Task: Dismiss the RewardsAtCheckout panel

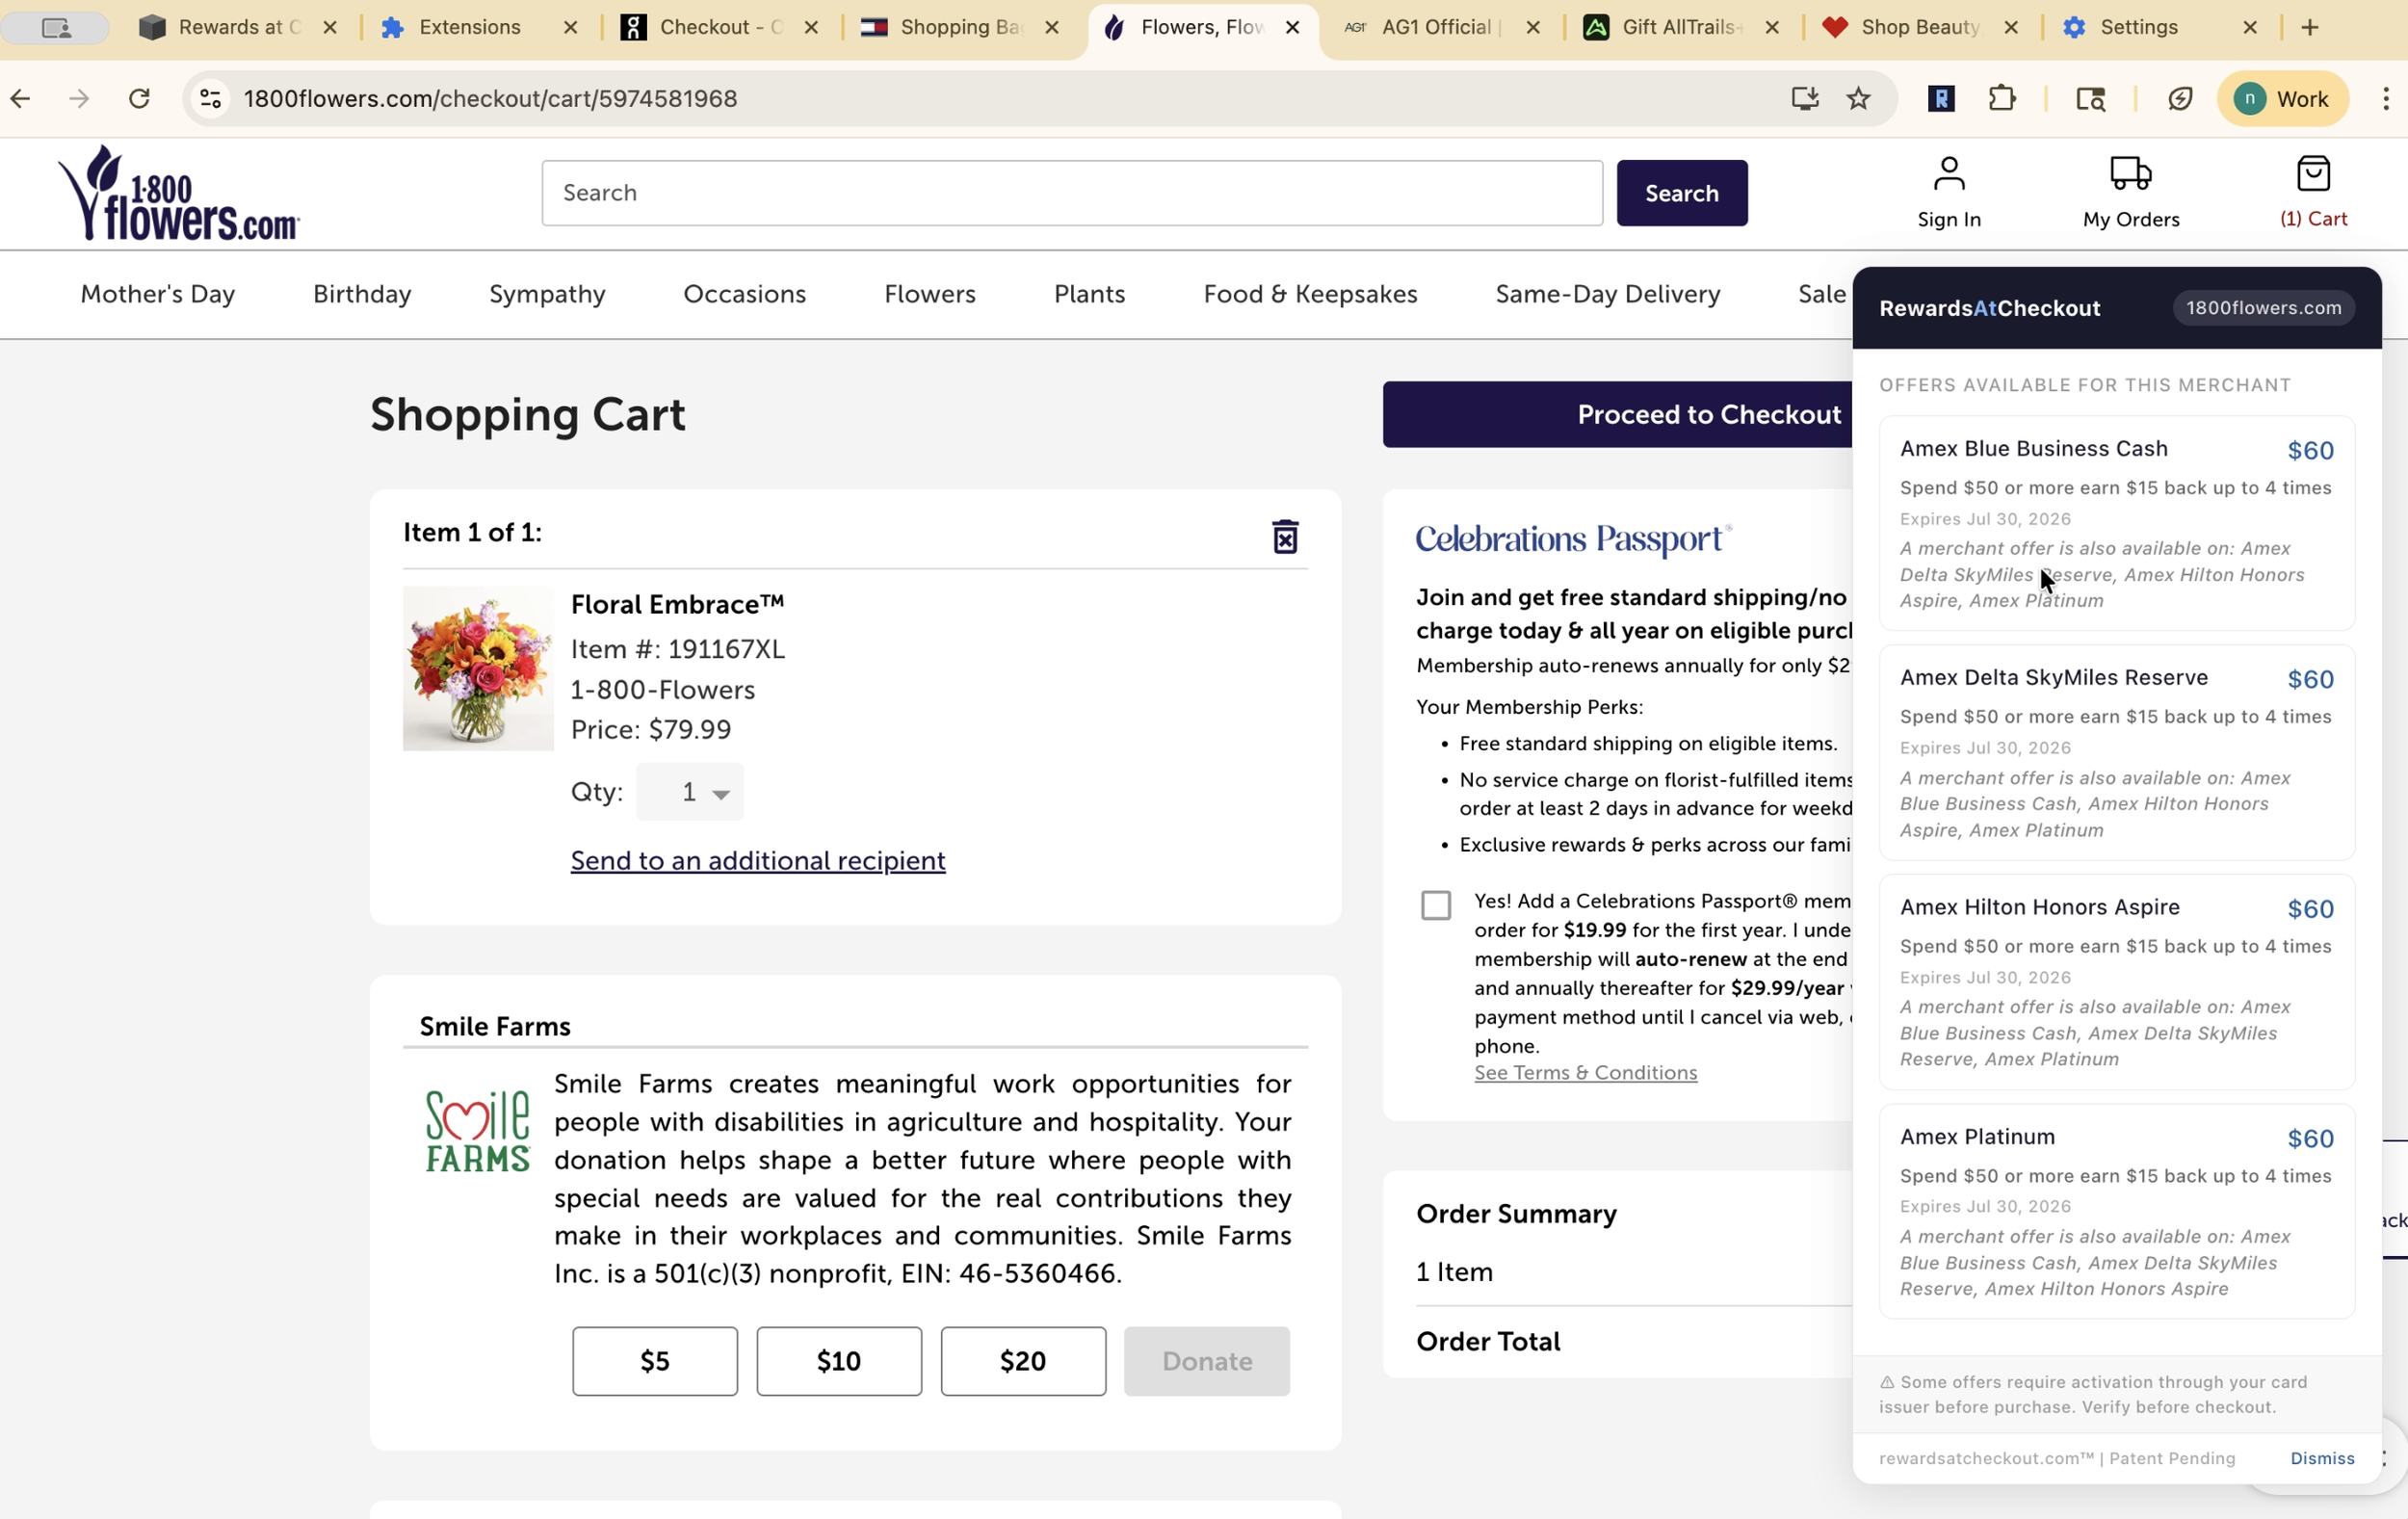Action: (2321, 1457)
